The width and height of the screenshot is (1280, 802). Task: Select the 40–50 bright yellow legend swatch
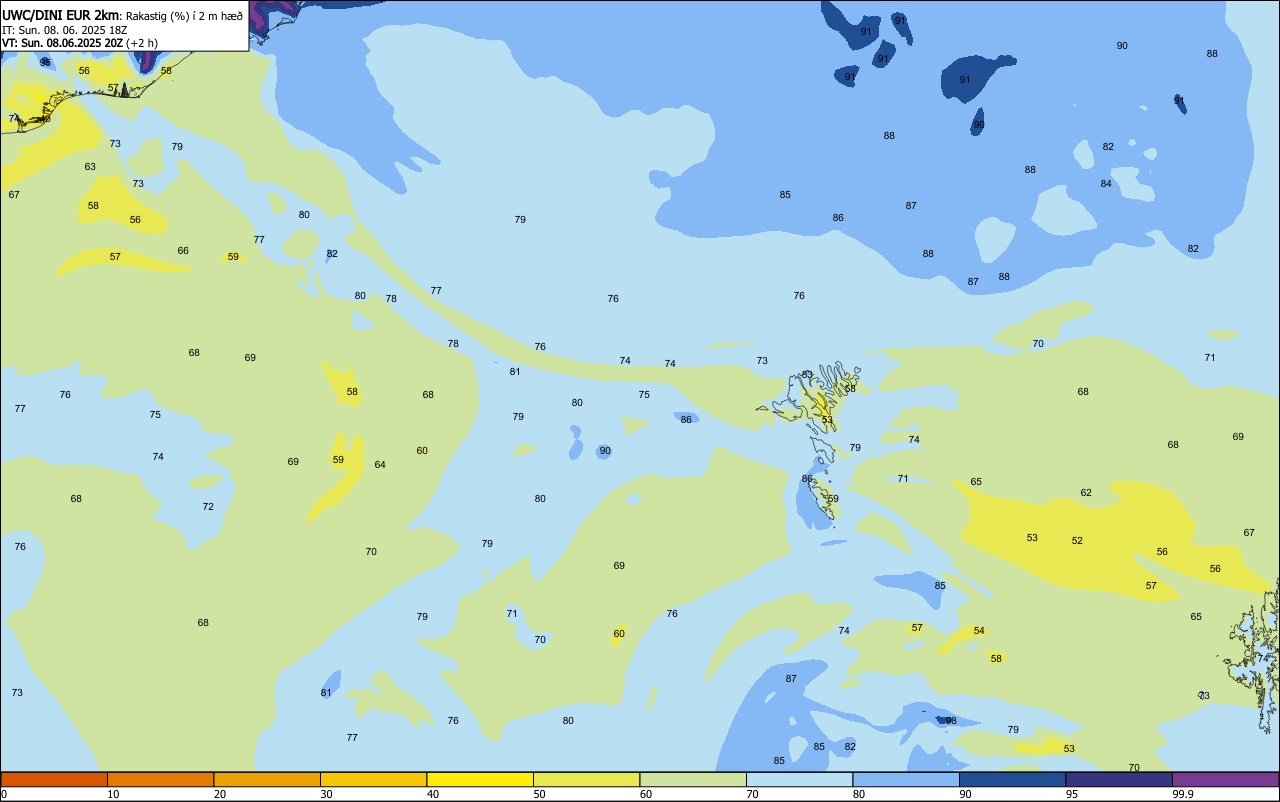click(x=480, y=779)
